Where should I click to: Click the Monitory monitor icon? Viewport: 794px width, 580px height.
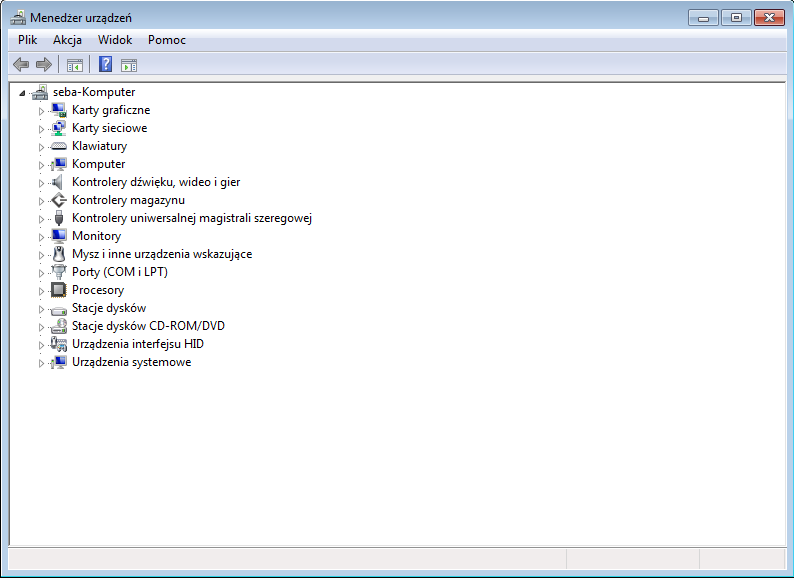tap(59, 236)
